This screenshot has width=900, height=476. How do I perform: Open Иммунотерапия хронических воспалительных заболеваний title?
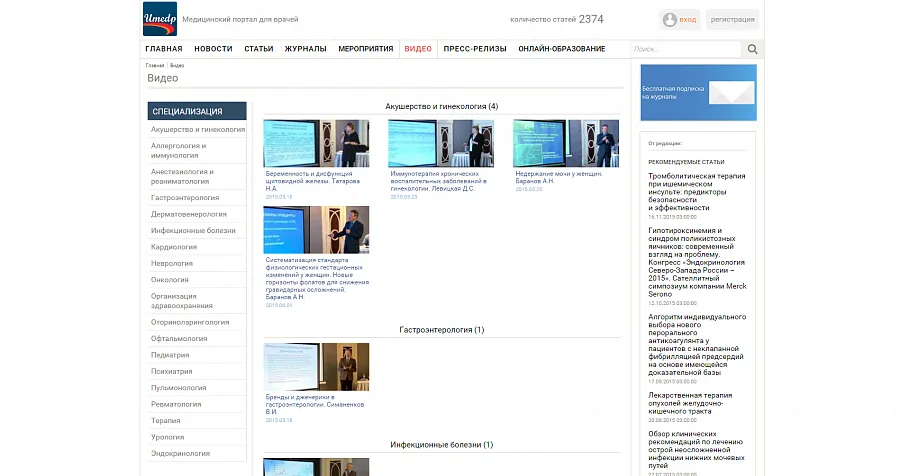point(439,181)
